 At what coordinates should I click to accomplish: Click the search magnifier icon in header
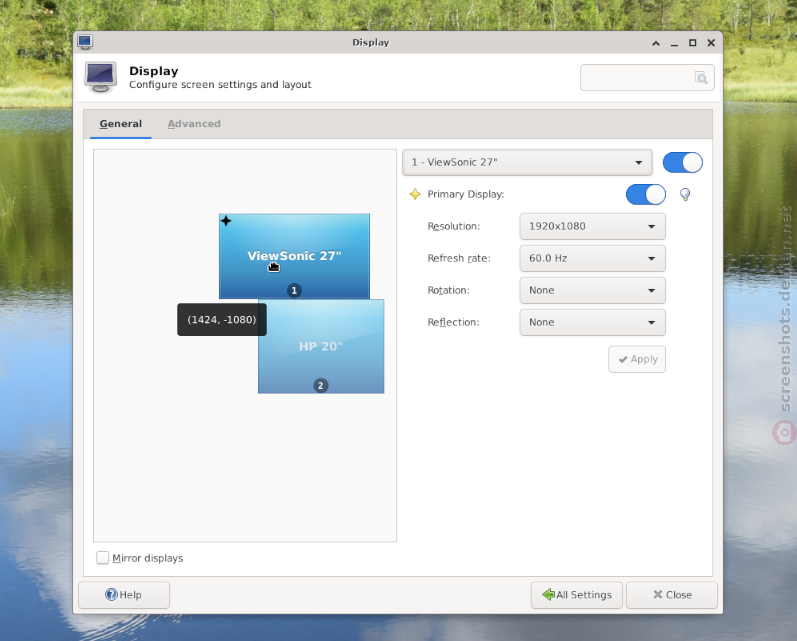pos(701,77)
